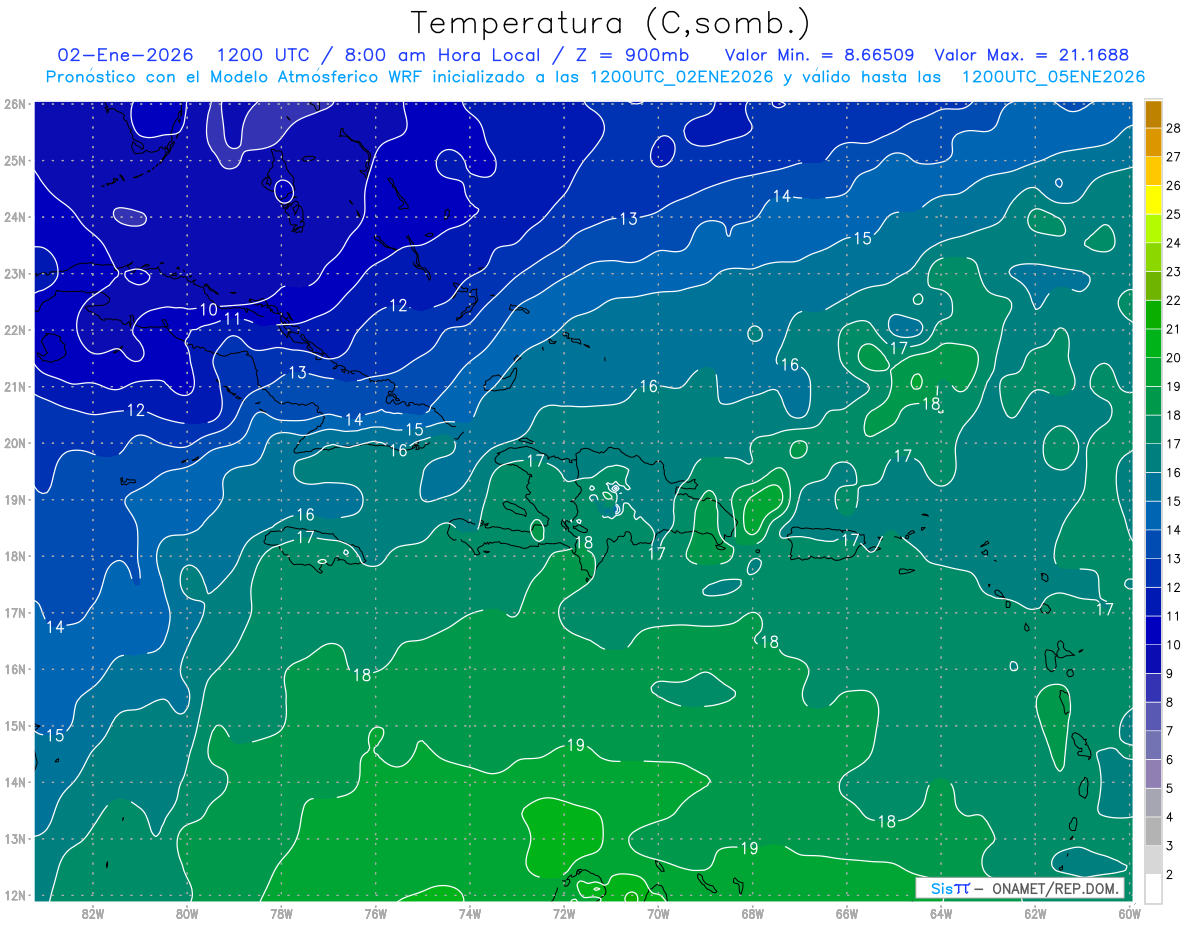Viewport: 1200px width, 927px height.
Task: Click the valid-until time "1200UTC_05ENE2026"
Action: (1053, 77)
